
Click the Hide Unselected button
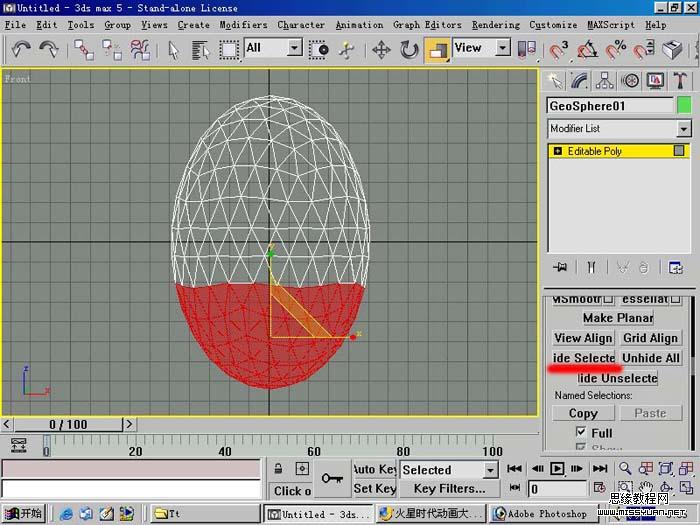click(x=618, y=378)
